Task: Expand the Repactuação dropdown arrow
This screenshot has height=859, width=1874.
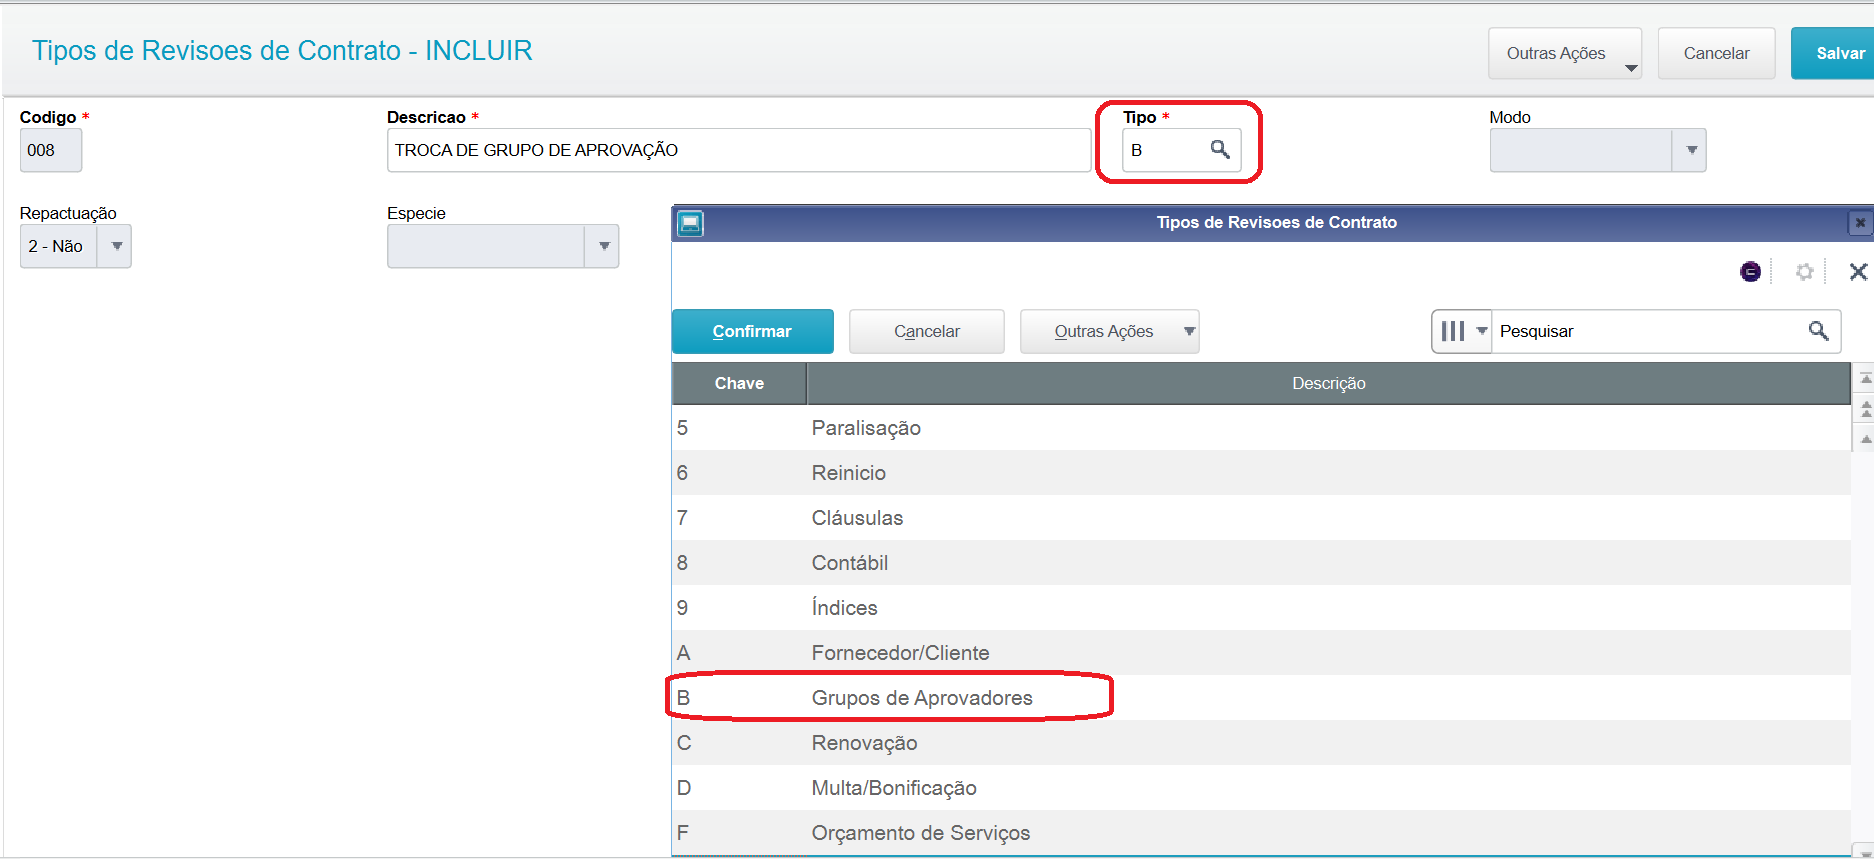Action: [115, 246]
